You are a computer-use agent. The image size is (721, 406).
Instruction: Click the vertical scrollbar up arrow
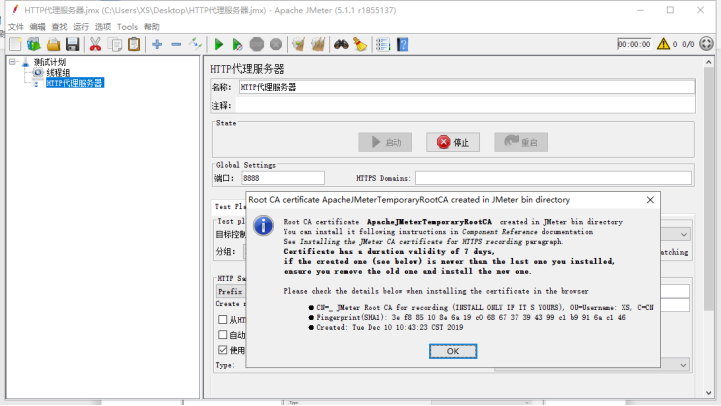click(709, 62)
